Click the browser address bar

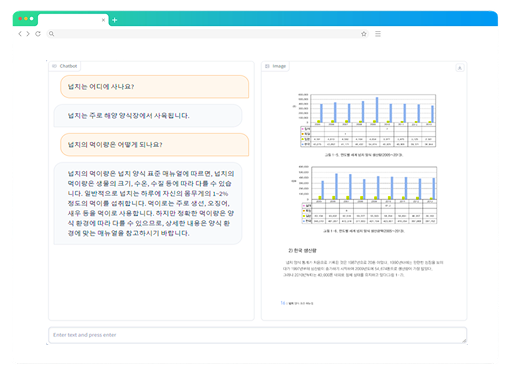(207, 34)
